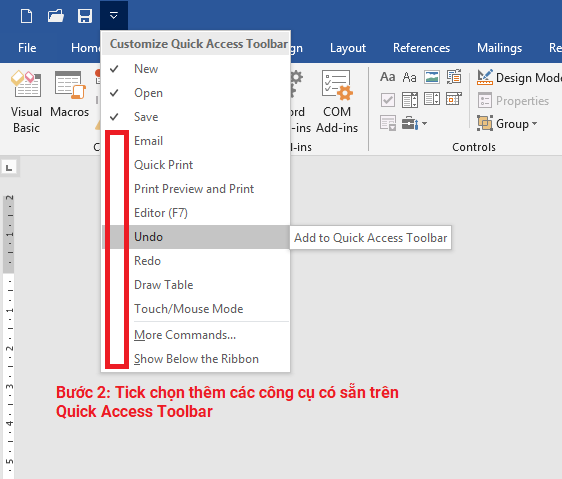Screen dimensions: 562x479
Task: Tick Redo in the customize menu
Action: 196,261
